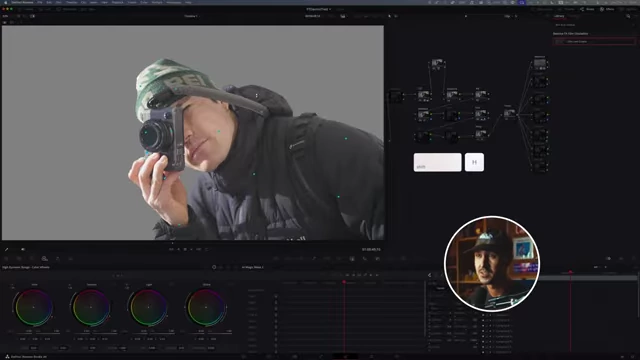Open the Apple menu
Image resolution: width=640 pixels, height=360 pixels.
coord(6,2)
